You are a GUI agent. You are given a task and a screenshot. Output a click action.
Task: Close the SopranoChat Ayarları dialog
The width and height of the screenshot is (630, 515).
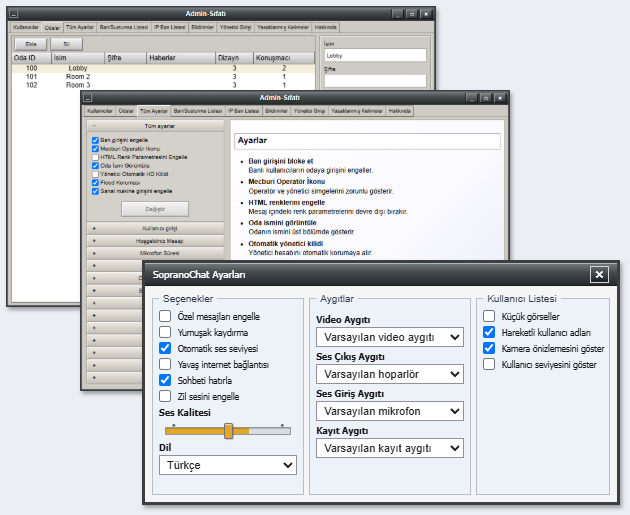(599, 275)
